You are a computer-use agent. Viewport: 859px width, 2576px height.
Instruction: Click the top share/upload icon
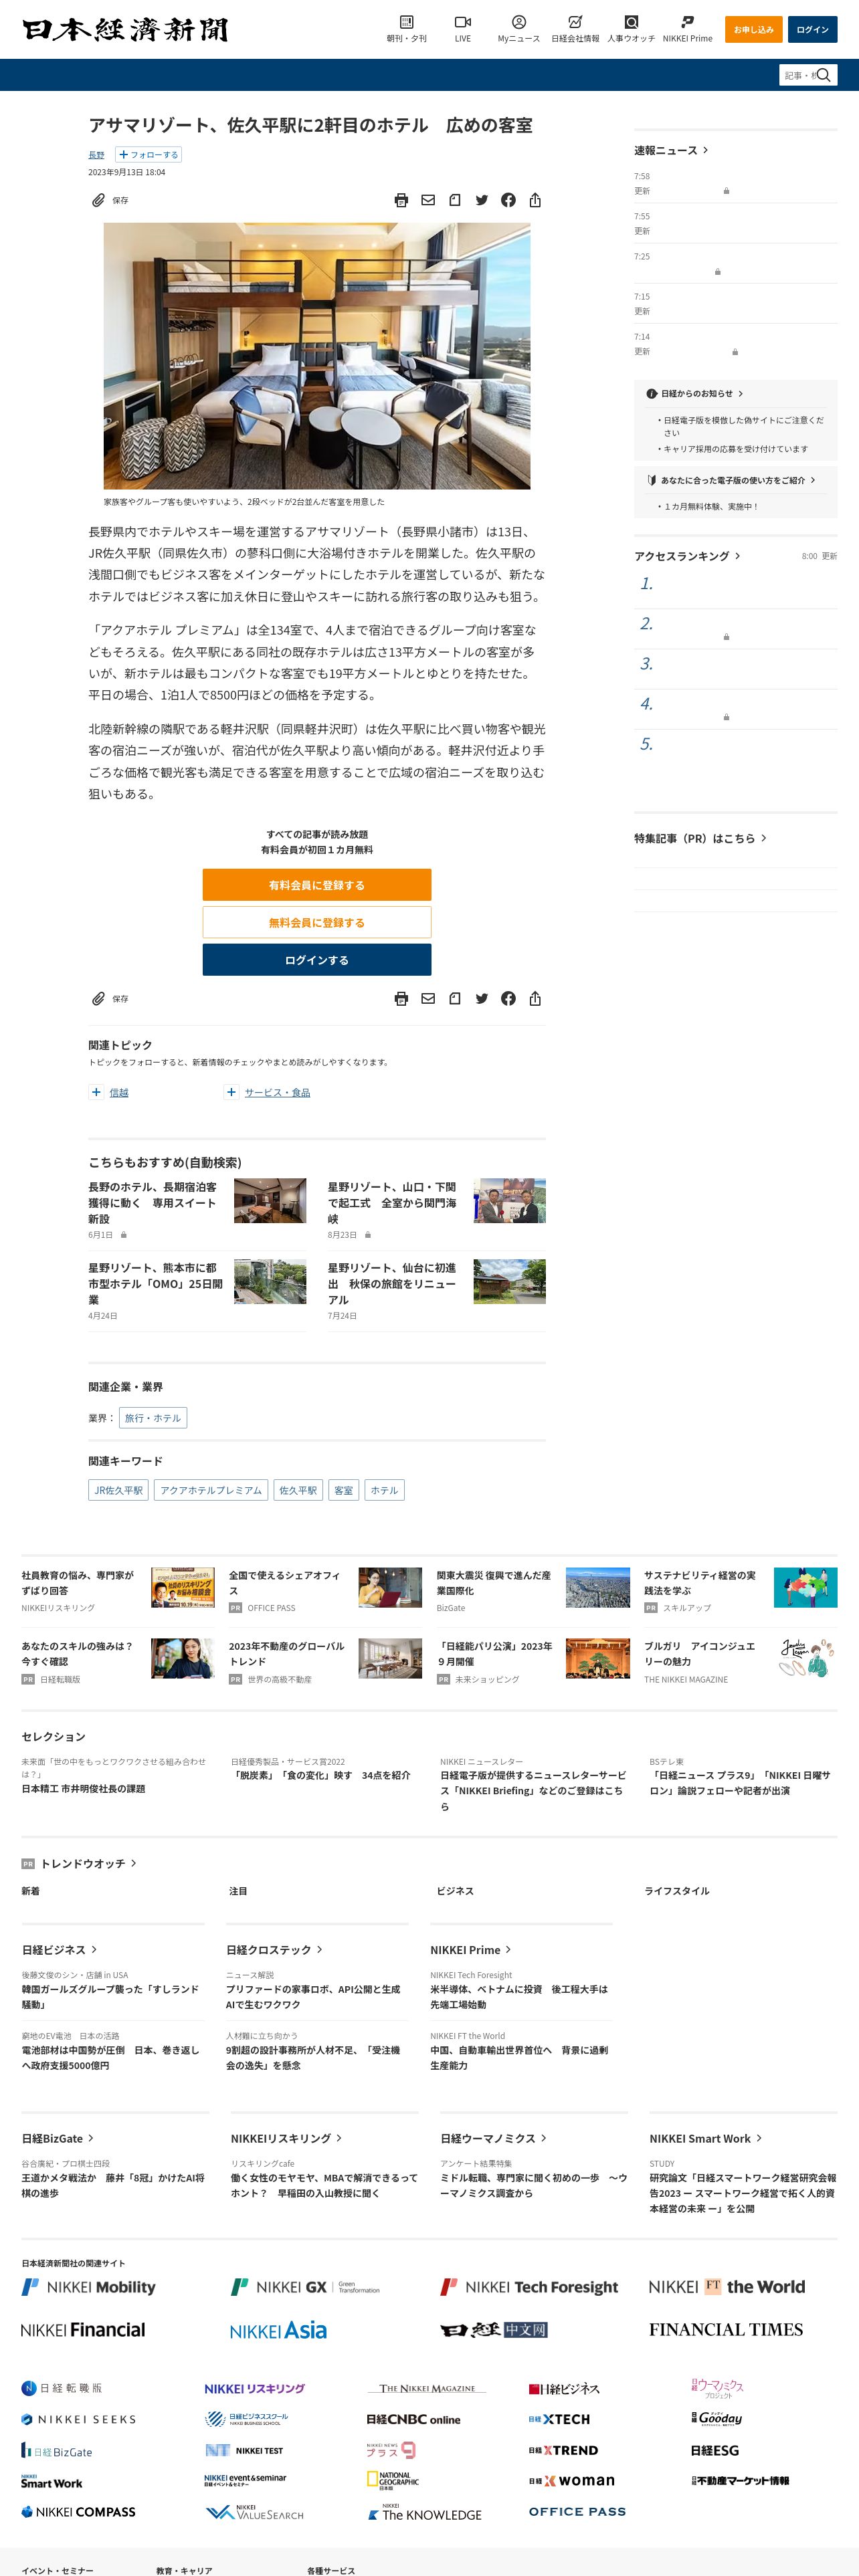pos(535,200)
